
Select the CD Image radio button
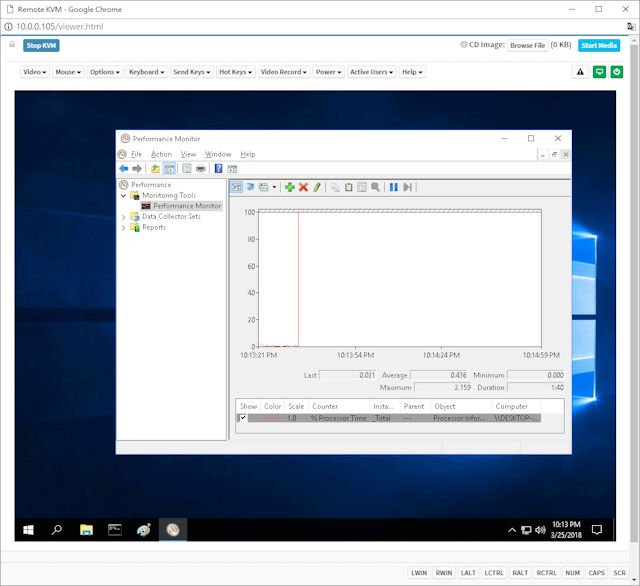[464, 44]
